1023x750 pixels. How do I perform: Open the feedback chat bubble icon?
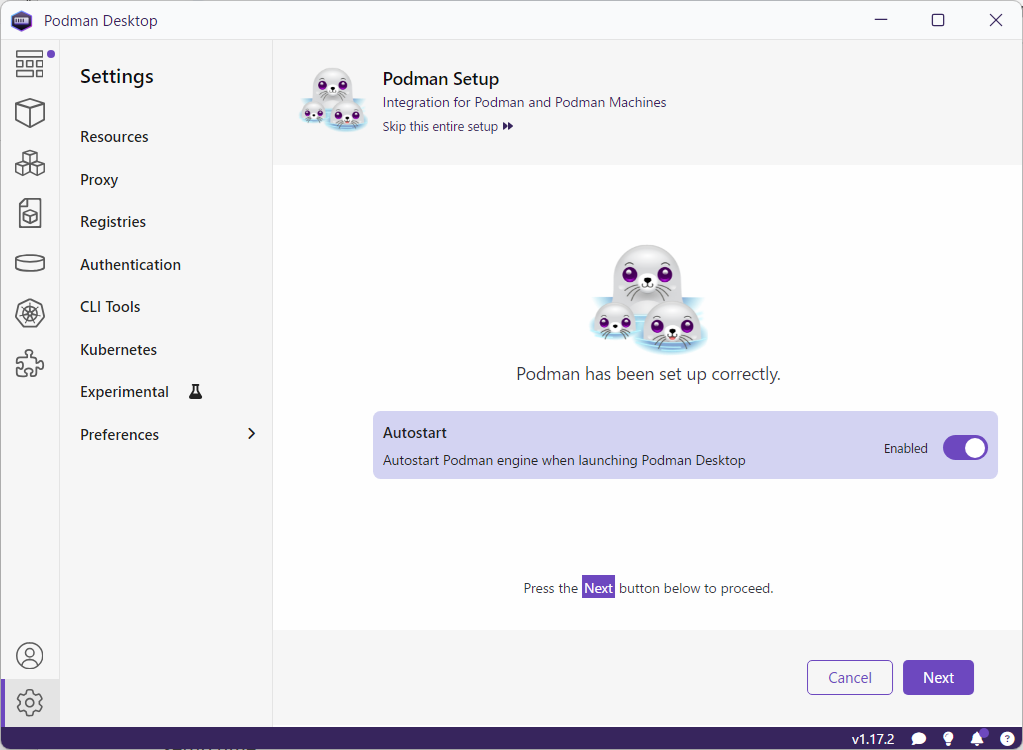coord(918,739)
